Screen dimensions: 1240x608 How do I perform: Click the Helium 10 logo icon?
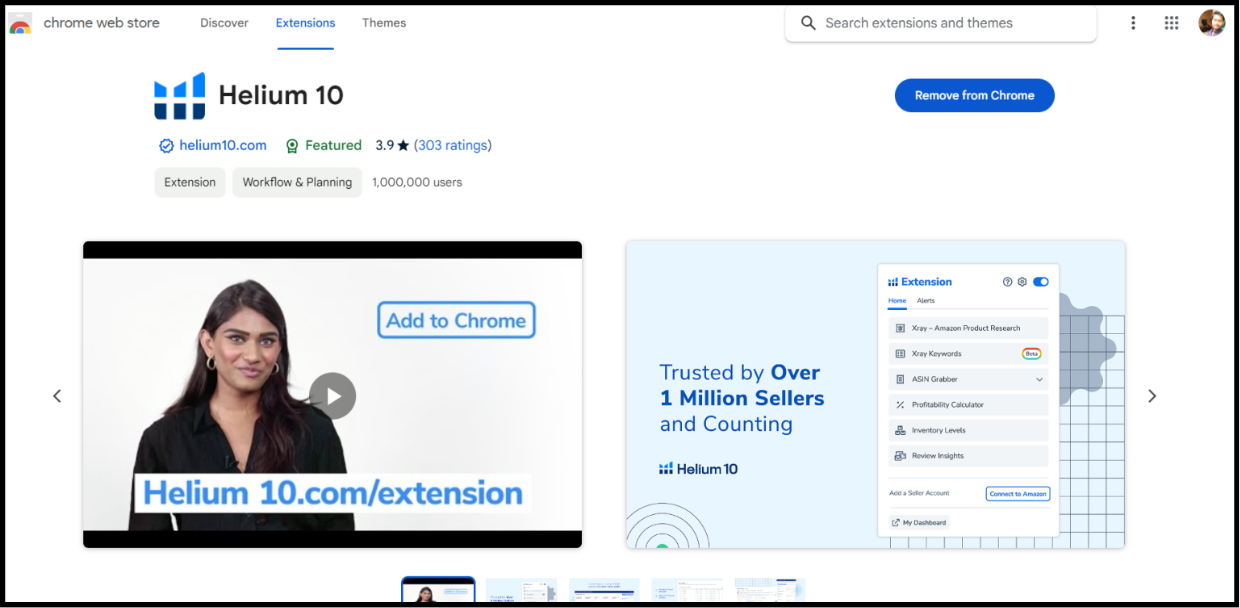tap(181, 95)
